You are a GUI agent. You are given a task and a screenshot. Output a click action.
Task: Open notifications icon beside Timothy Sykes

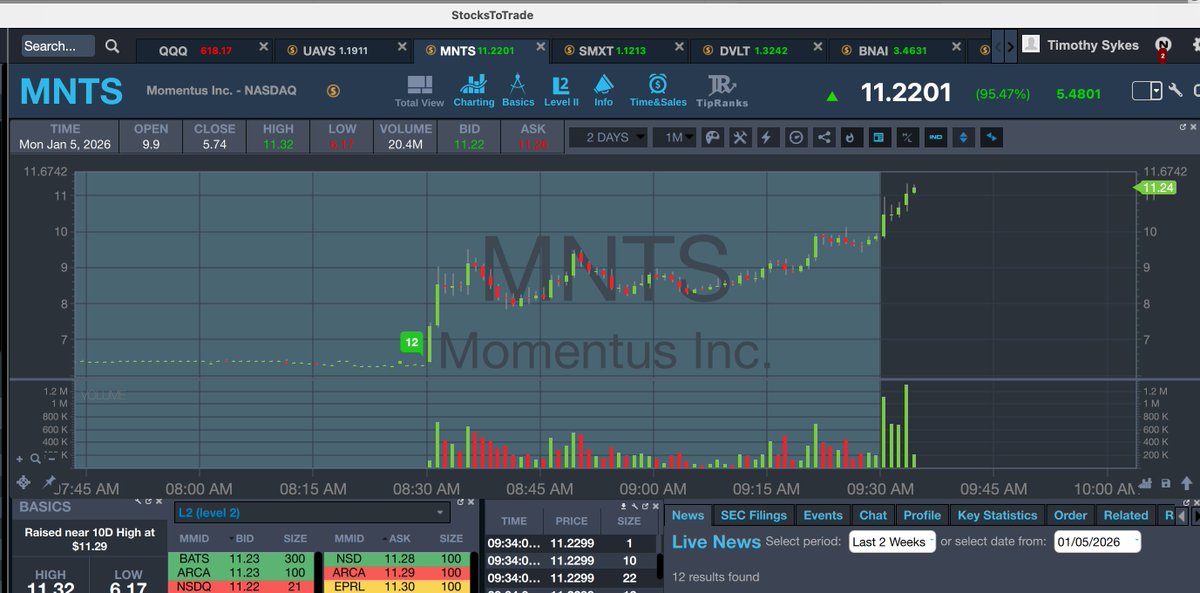click(x=1162, y=46)
